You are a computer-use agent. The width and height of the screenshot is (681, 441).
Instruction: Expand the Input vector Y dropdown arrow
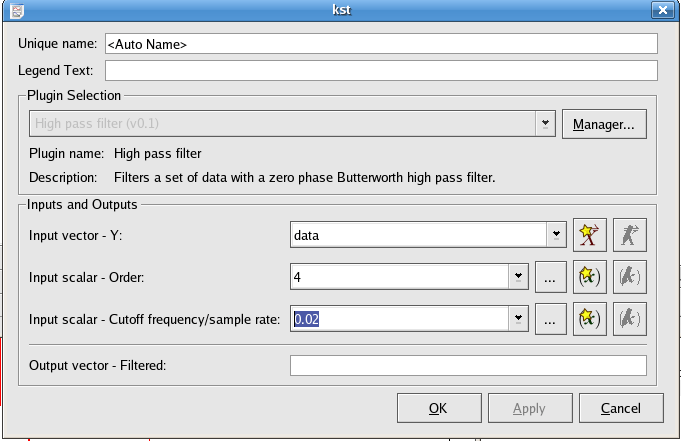(x=556, y=235)
